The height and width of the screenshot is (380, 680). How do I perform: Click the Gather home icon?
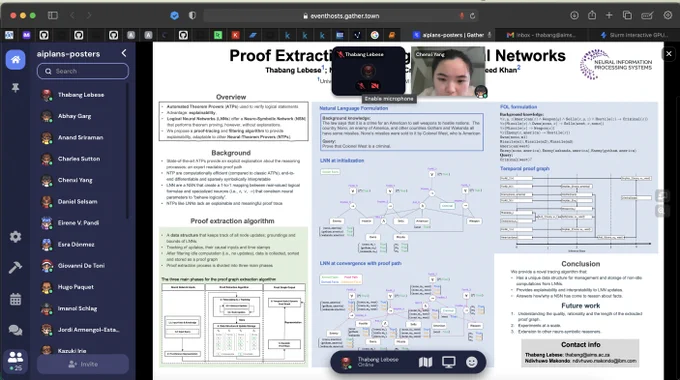15,59
